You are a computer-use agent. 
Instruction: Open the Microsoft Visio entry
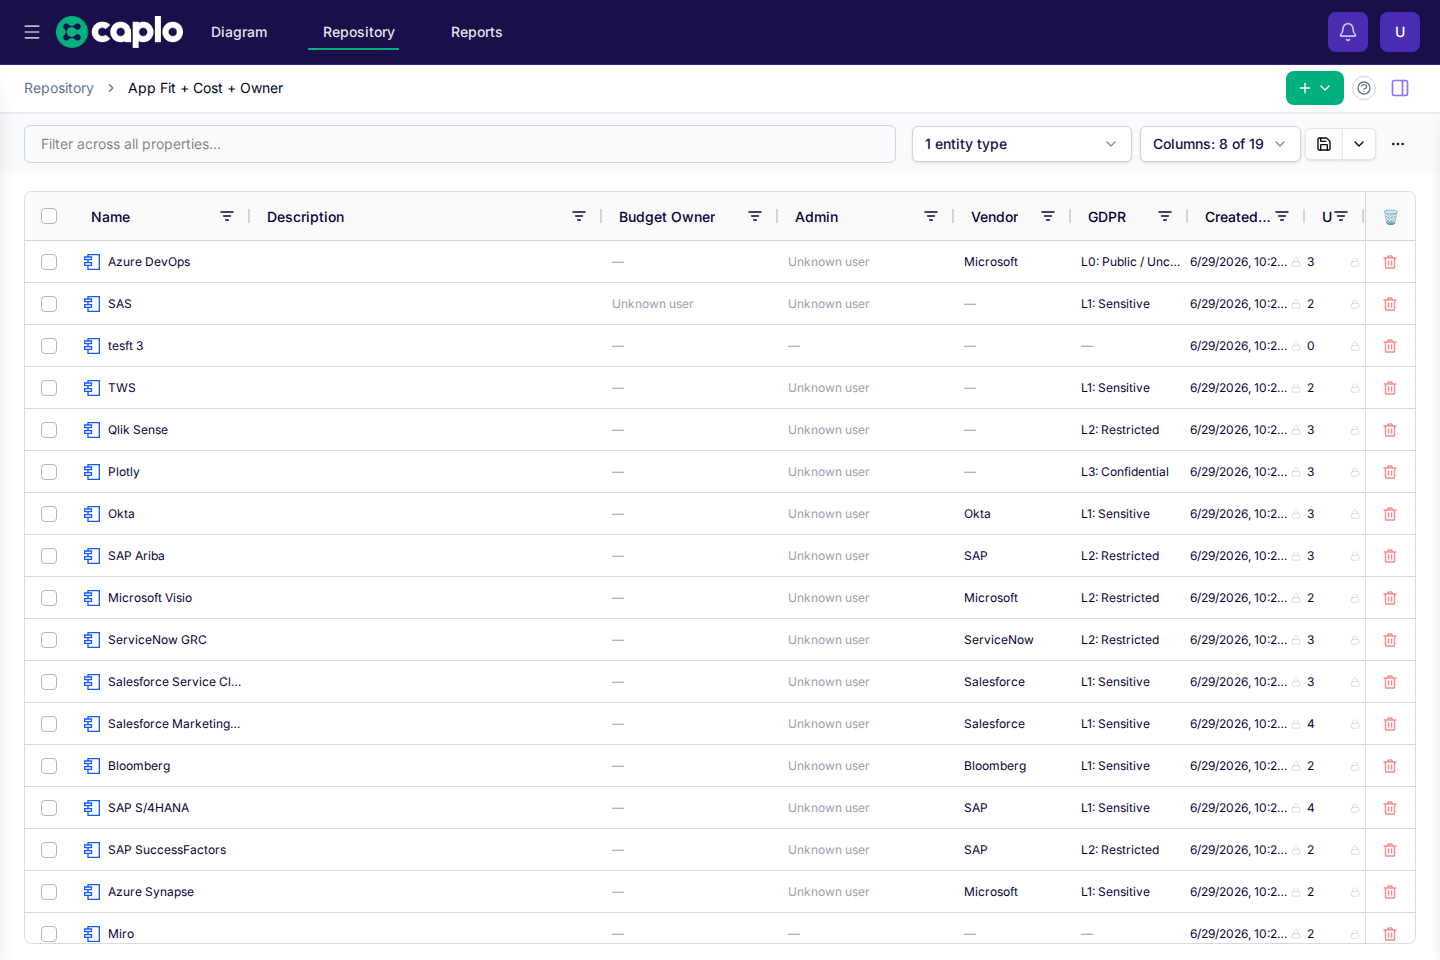click(150, 598)
